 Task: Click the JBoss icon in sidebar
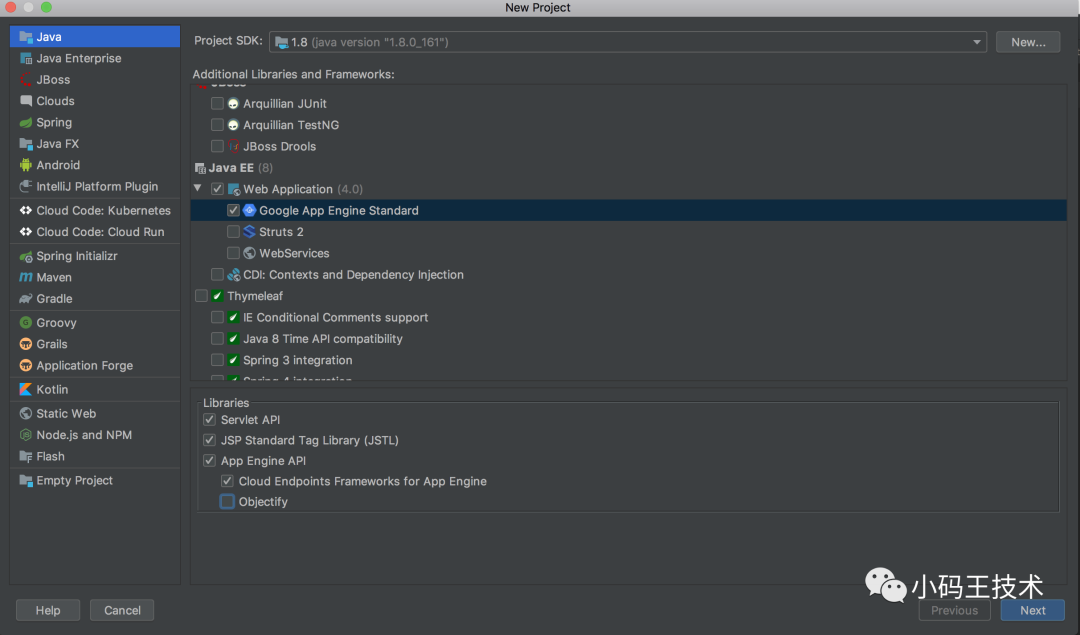pyautogui.click(x=26, y=79)
